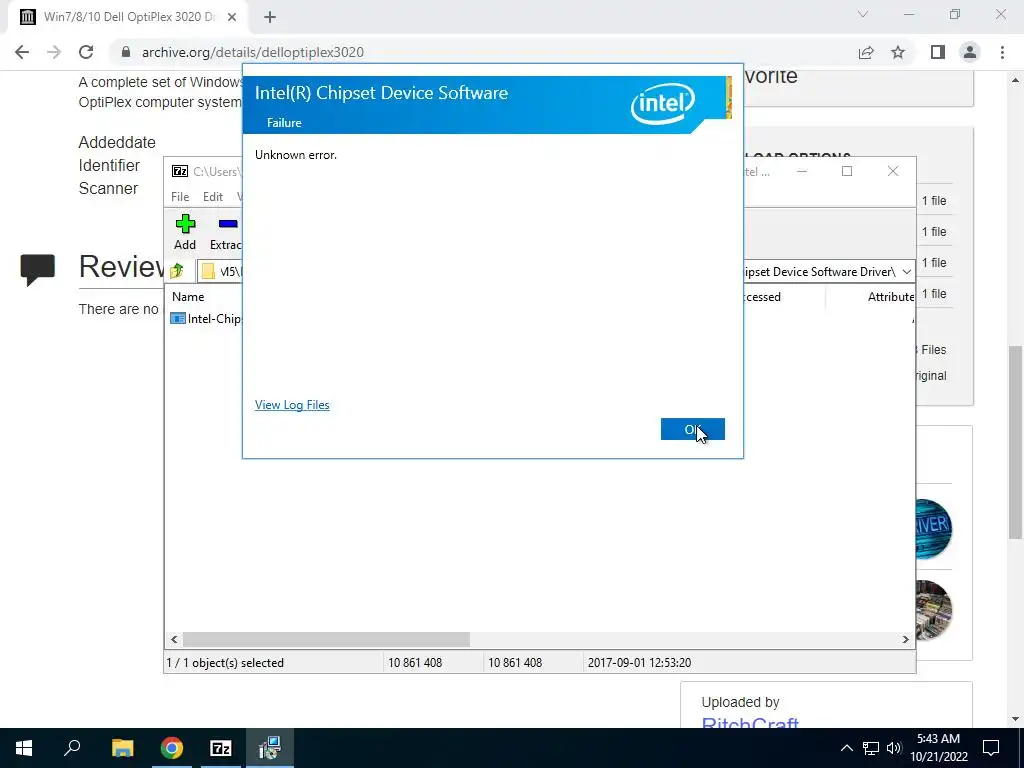Sort by Attributes column in 7-Zip
Screen dimensions: 1024x768
(891, 296)
